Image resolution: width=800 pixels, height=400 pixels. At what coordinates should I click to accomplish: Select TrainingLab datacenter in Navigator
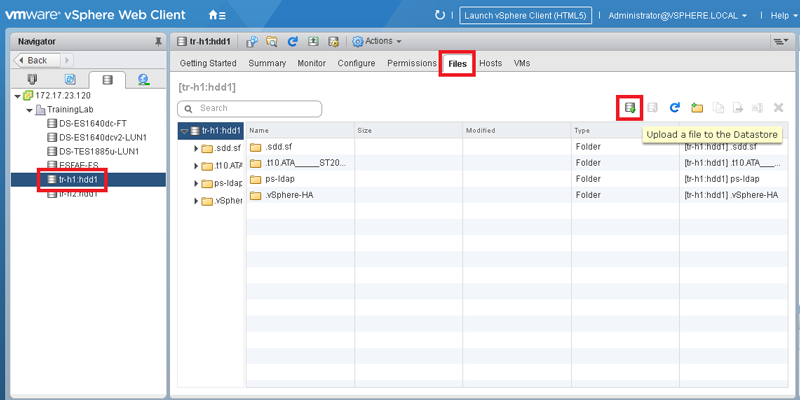click(x=64, y=110)
